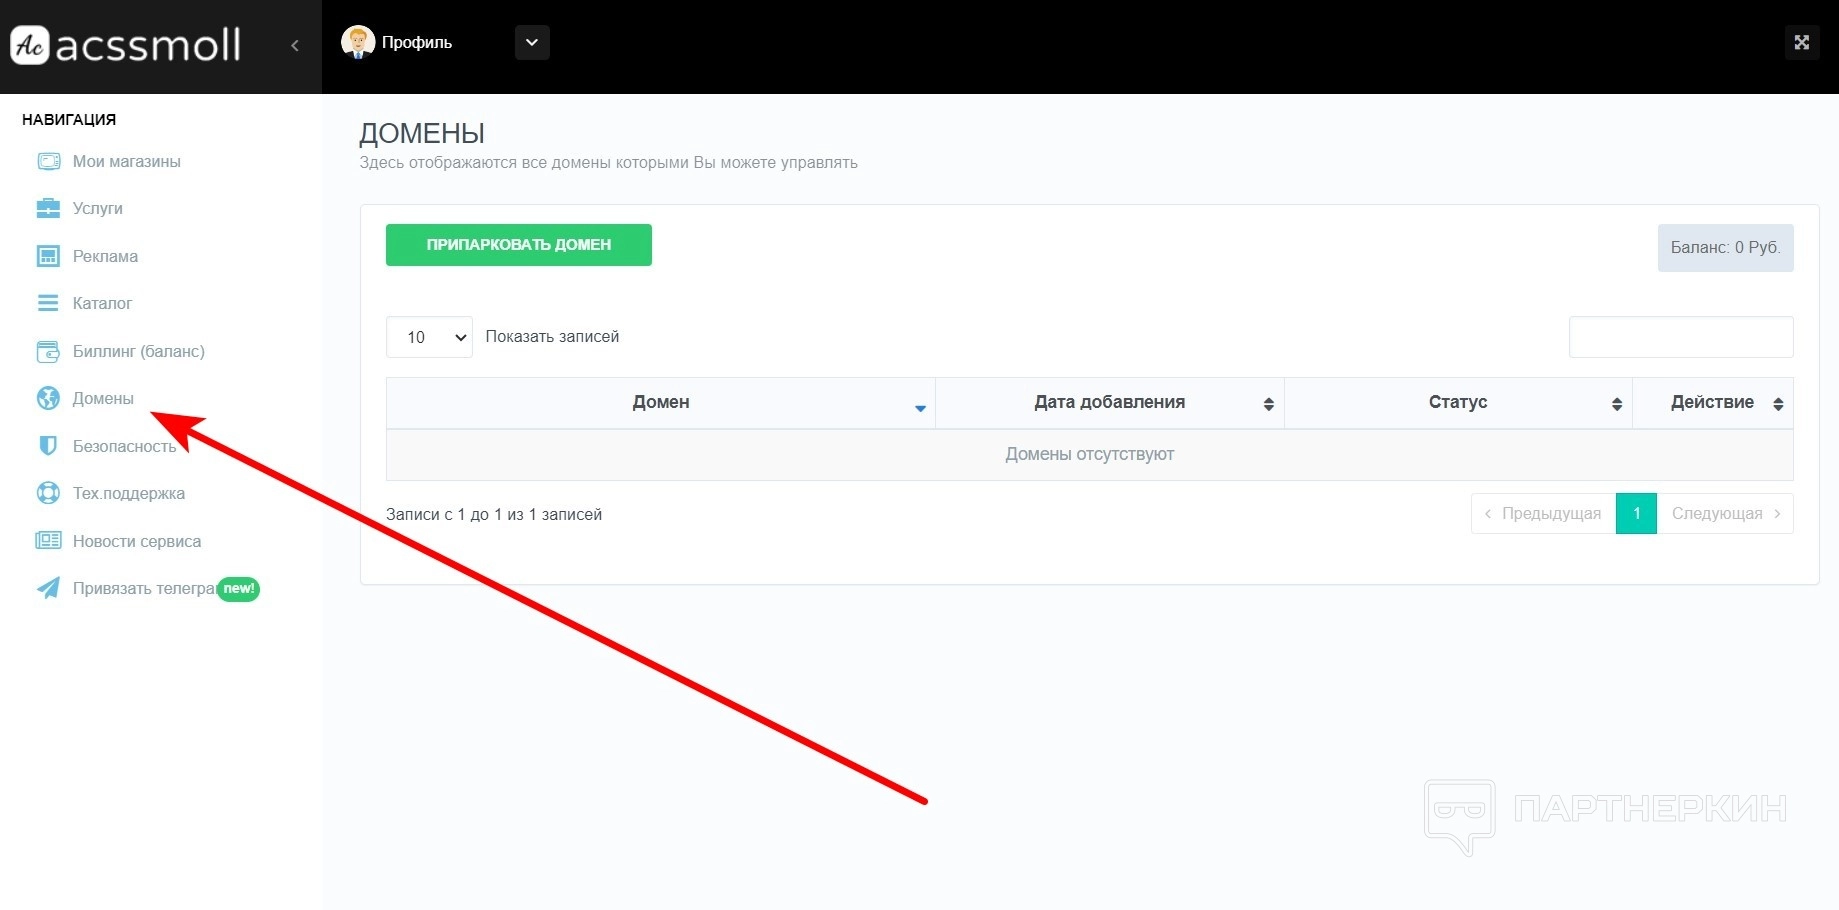This screenshot has height=910, width=1839.
Task: Go to Услуги section
Action: point(98,208)
